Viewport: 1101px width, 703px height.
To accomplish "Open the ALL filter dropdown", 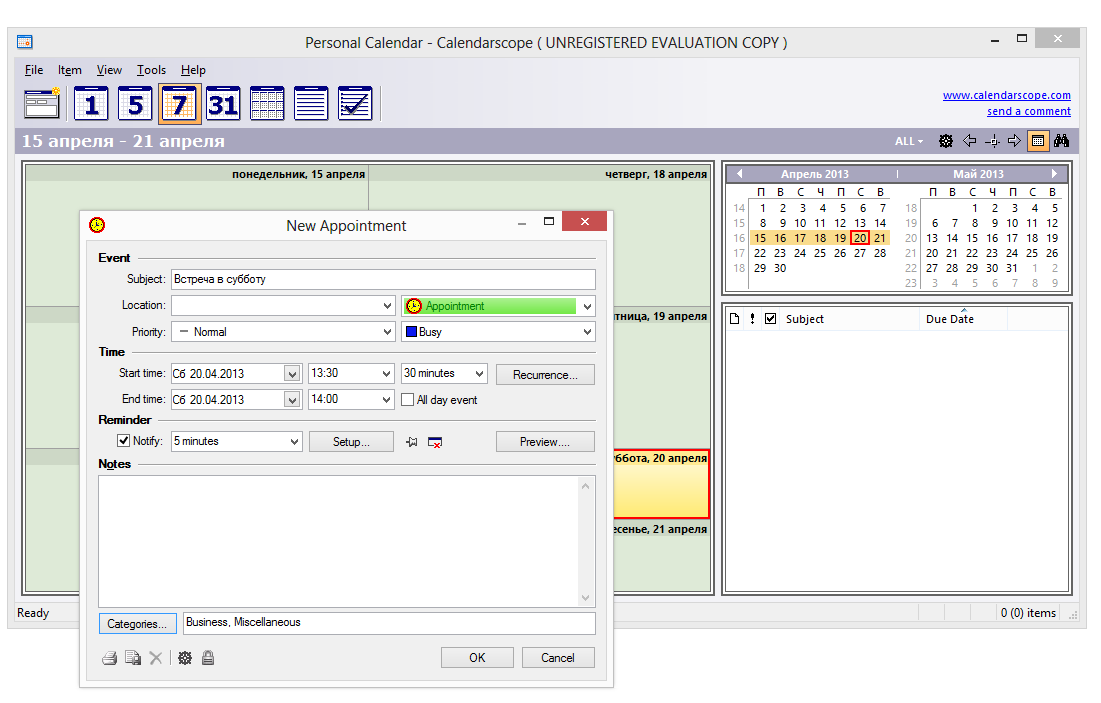I will click(x=909, y=141).
